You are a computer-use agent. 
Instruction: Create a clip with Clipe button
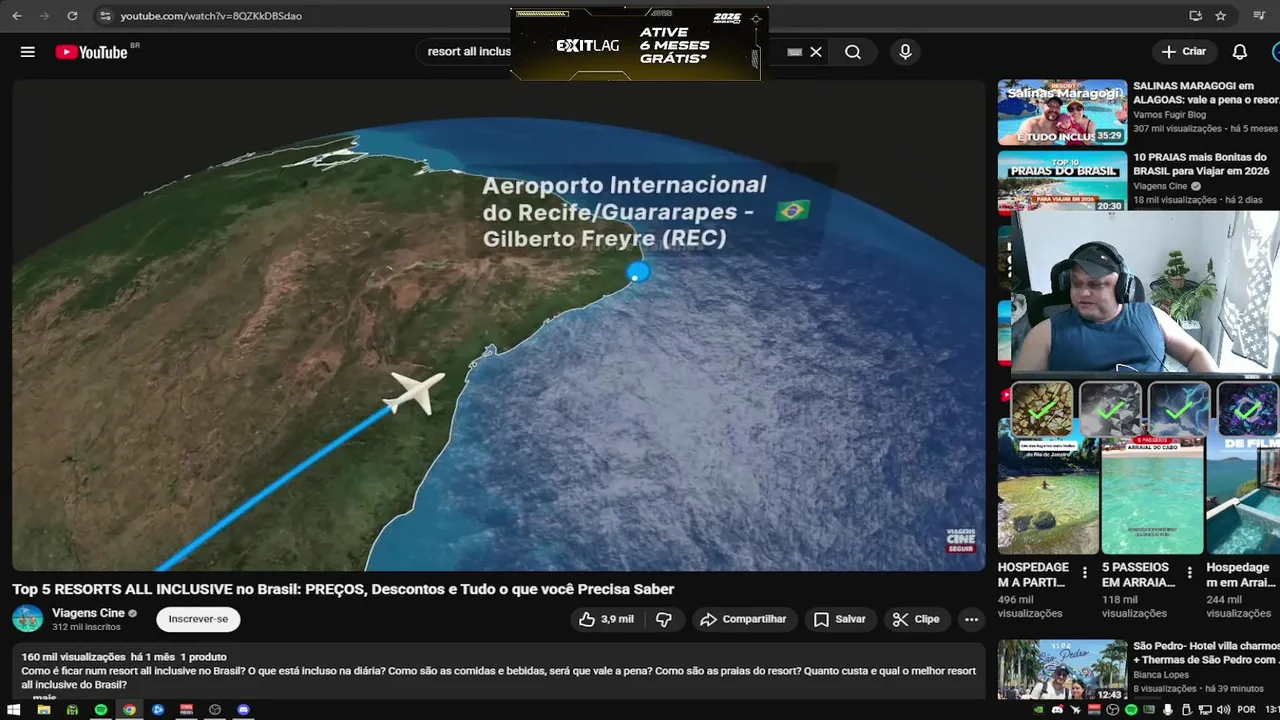916,619
